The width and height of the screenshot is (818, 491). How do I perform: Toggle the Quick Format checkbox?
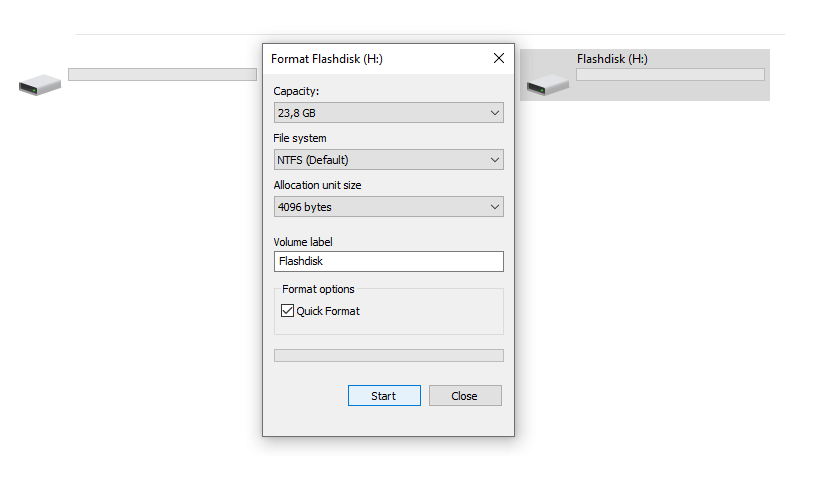(x=287, y=311)
